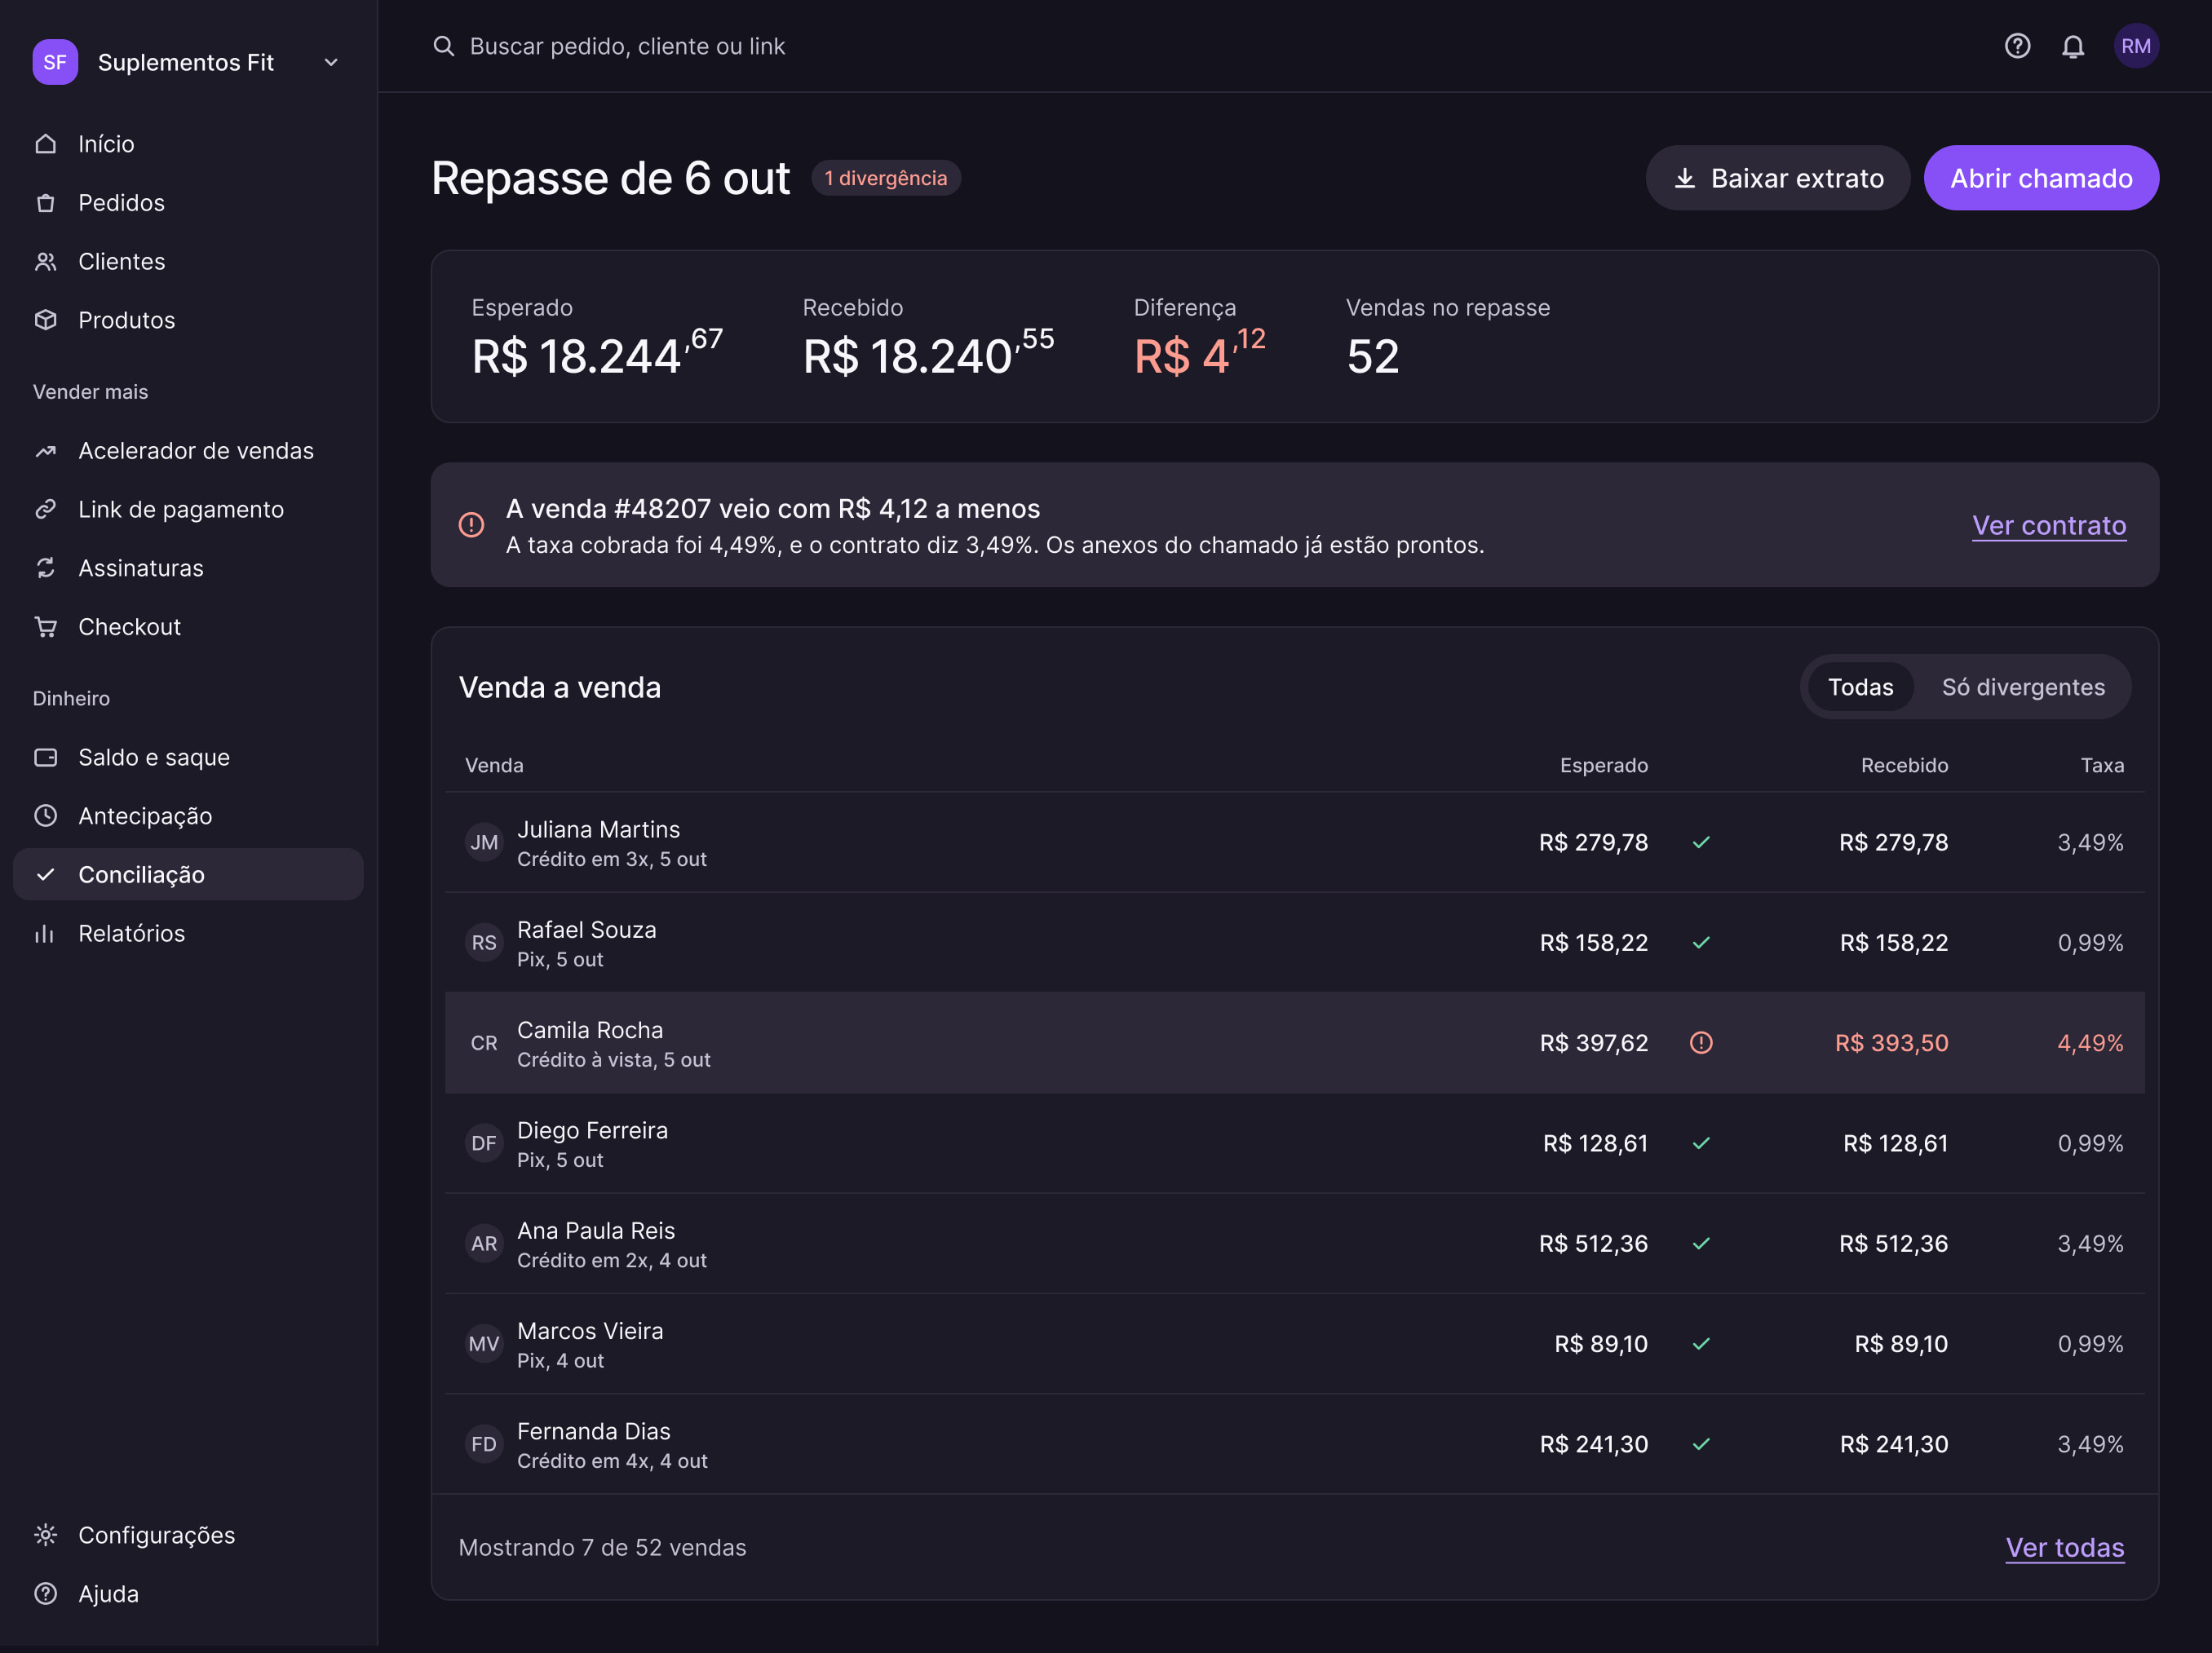
Task: Open the RM user avatar
Action: (2136, 46)
